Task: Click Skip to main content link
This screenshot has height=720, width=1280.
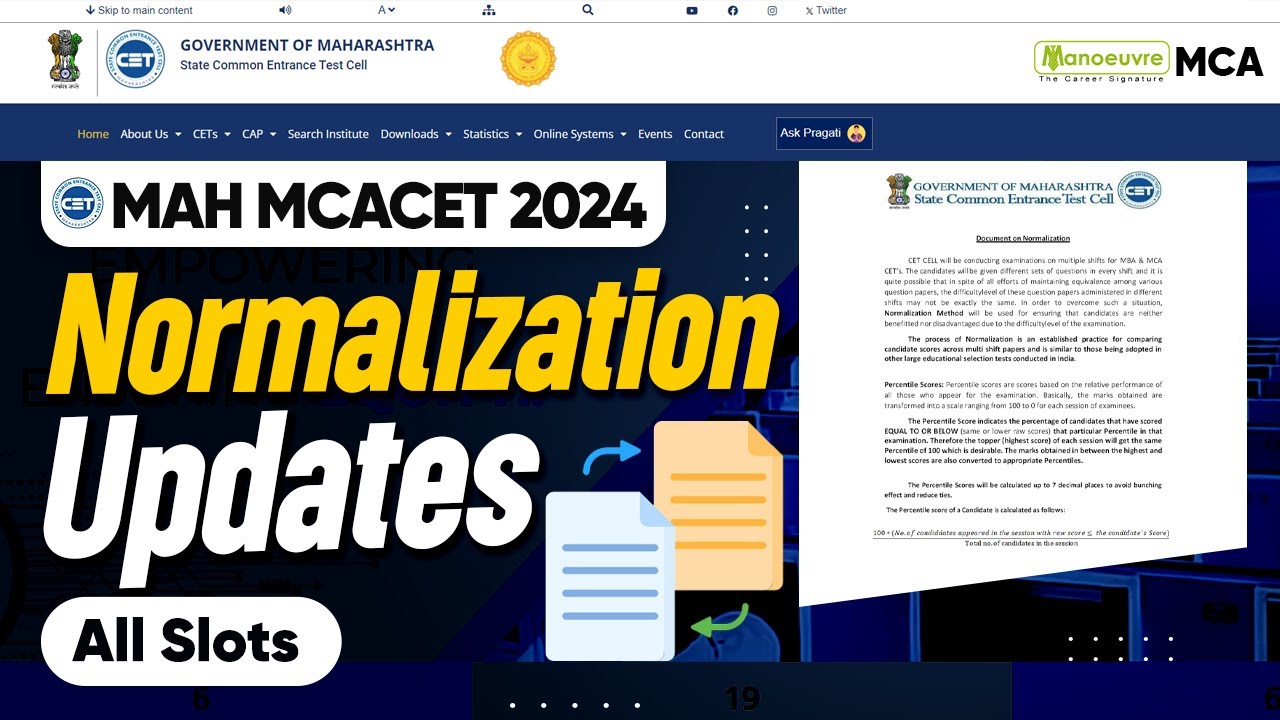Action: (139, 10)
